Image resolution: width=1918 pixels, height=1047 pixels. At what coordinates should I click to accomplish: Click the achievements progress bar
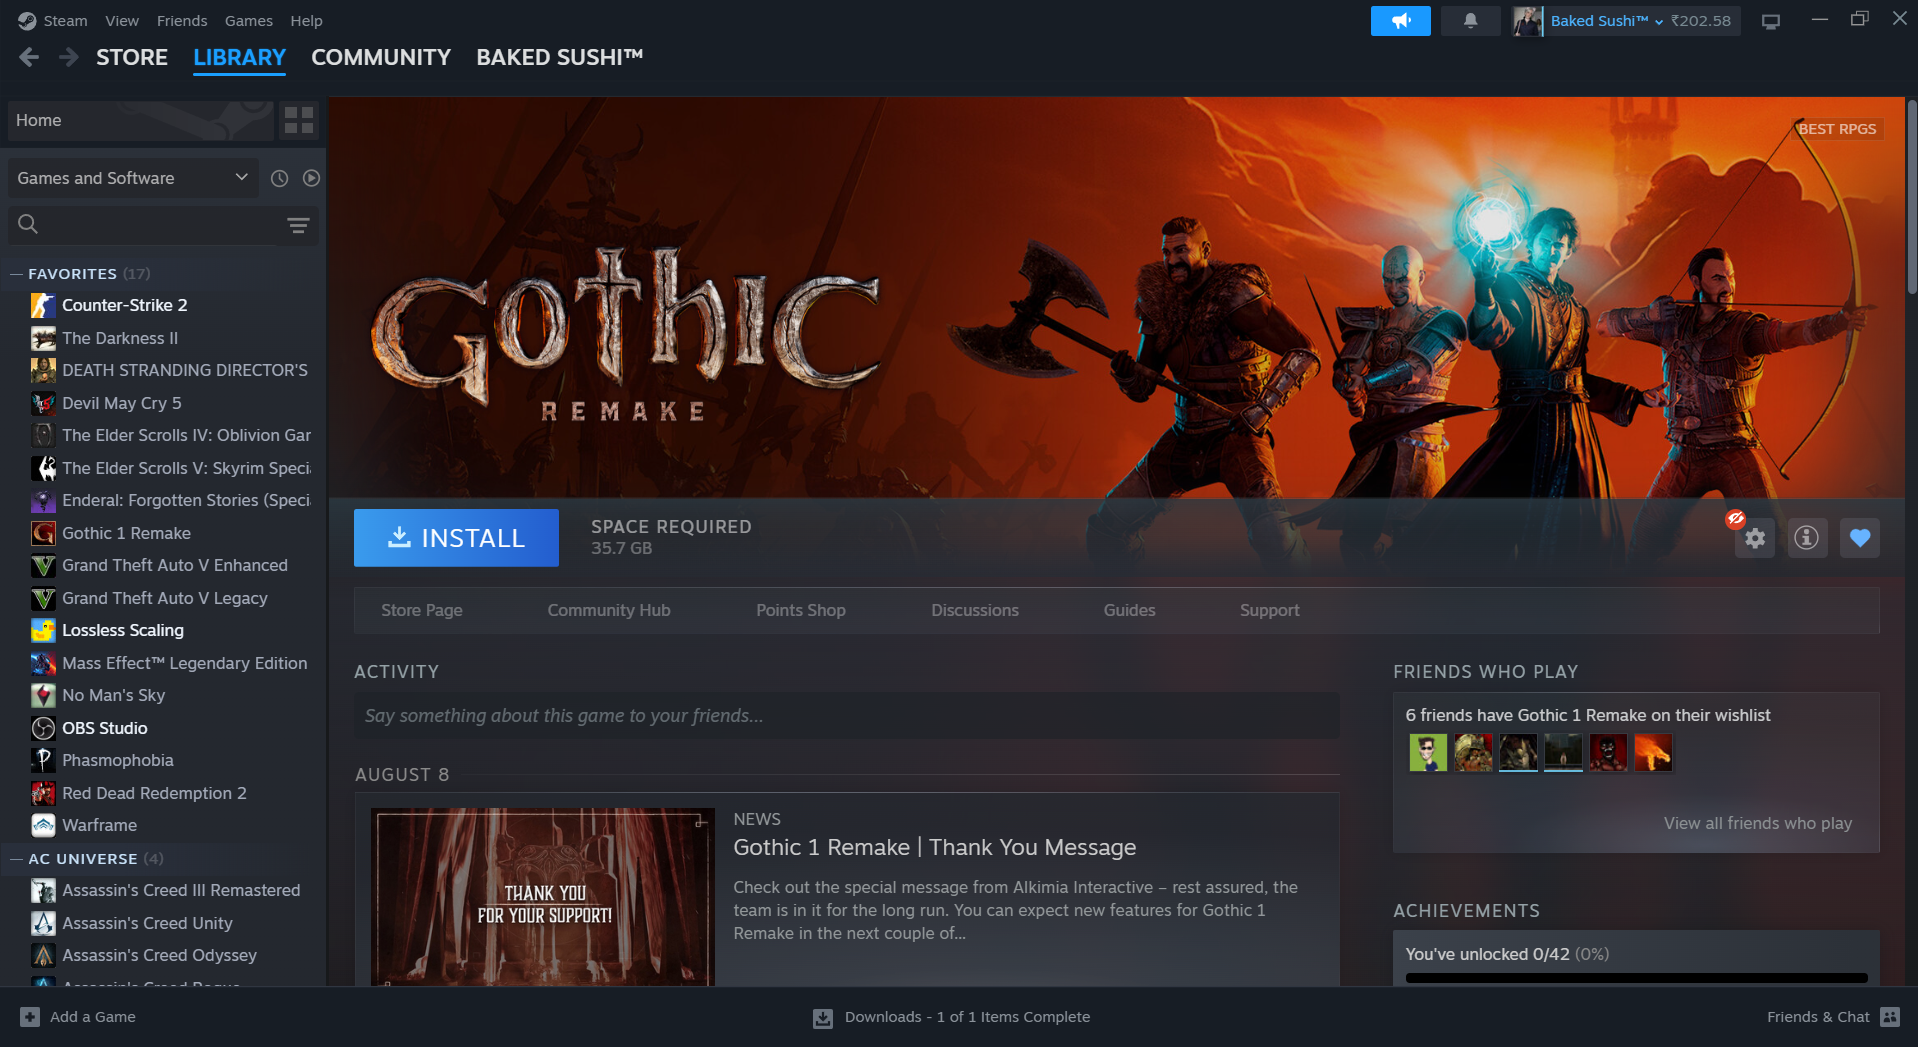click(1636, 978)
